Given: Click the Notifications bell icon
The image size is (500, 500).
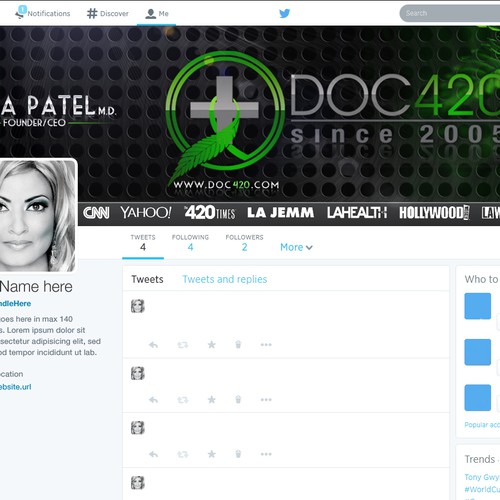Looking at the screenshot, I should coord(20,13).
